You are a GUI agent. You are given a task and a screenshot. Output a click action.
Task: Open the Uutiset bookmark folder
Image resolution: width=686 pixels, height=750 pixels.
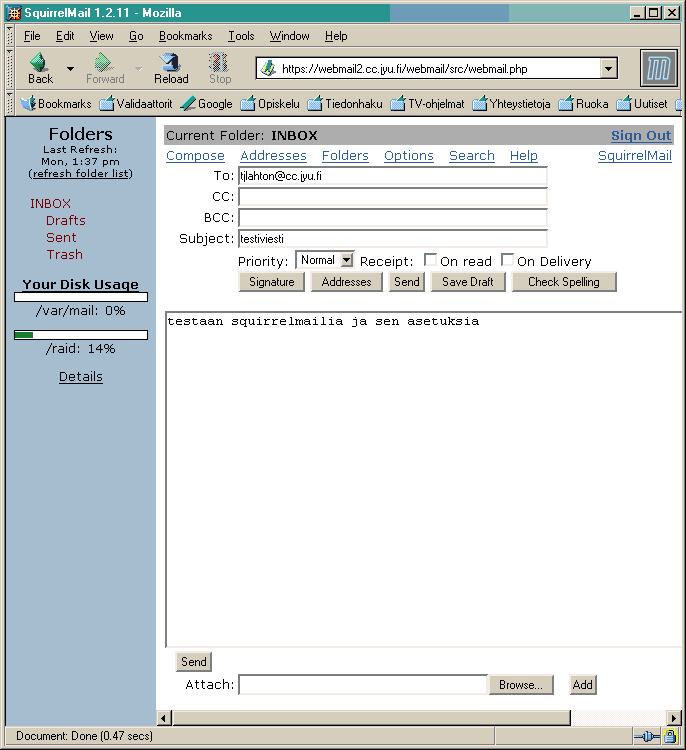pyautogui.click(x=642, y=103)
